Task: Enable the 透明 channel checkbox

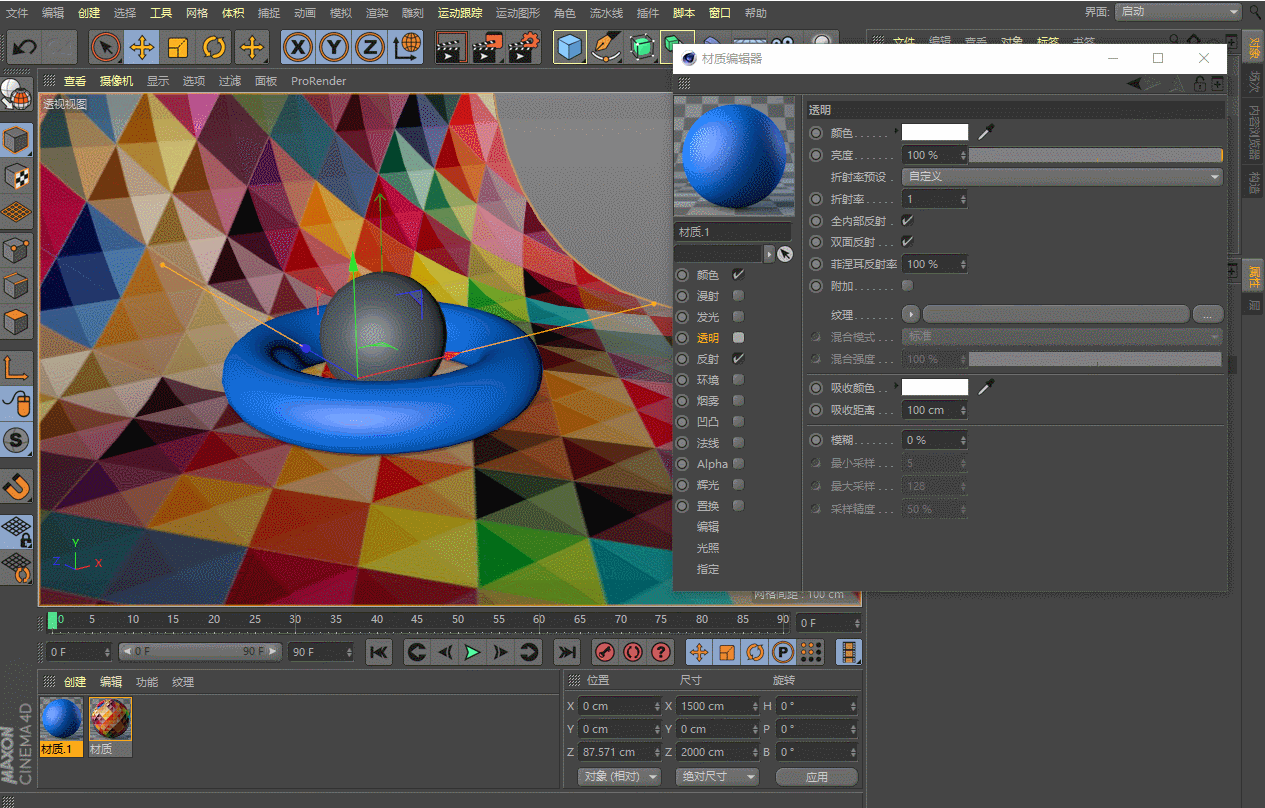Action: [738, 338]
